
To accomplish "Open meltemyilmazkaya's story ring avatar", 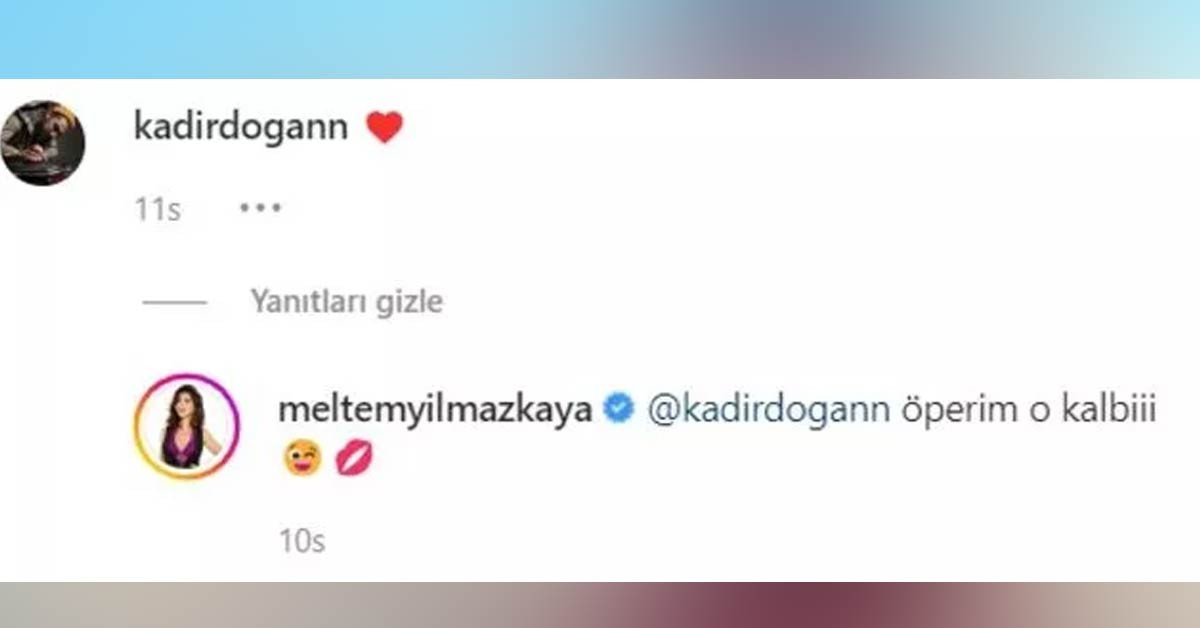I will pyautogui.click(x=187, y=427).
